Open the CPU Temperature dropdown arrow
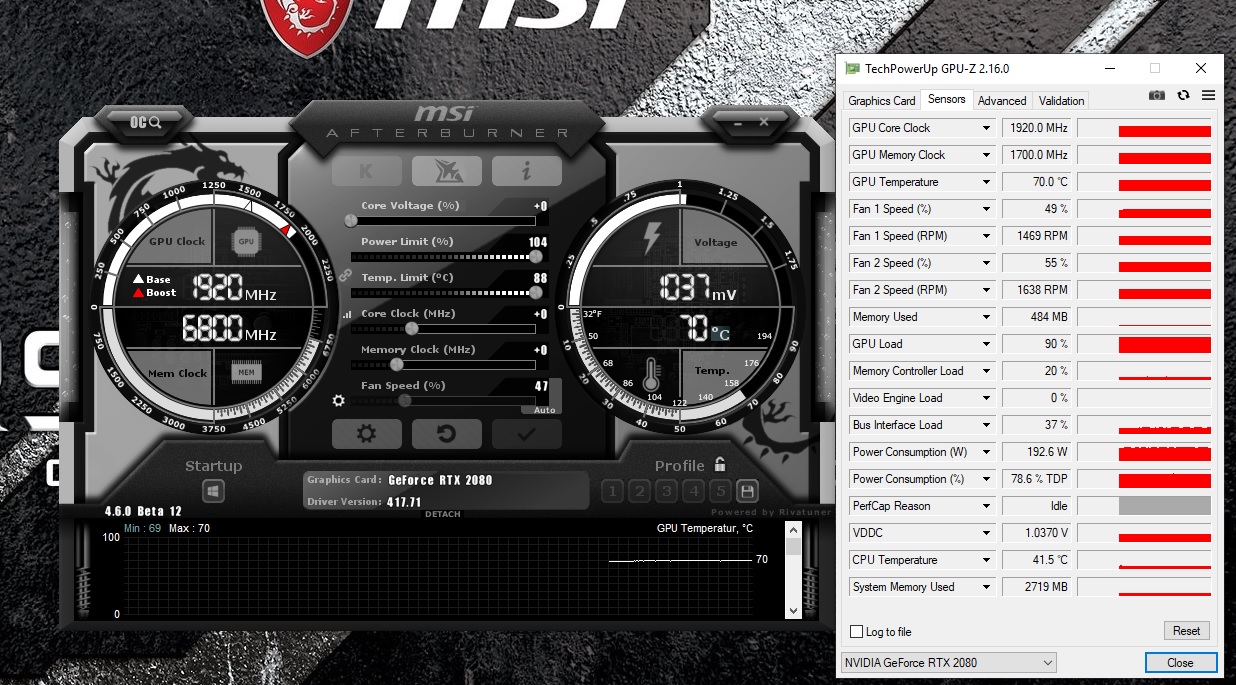The height and width of the screenshot is (685, 1236). [x=987, y=560]
